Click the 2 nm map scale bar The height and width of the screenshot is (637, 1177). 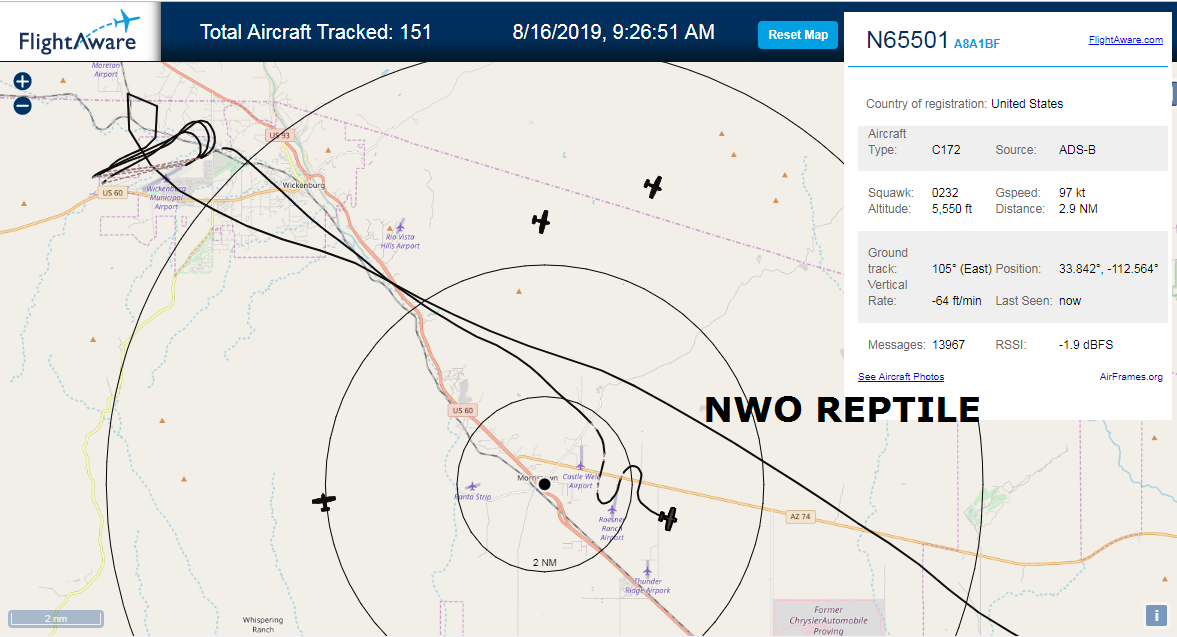[56, 618]
